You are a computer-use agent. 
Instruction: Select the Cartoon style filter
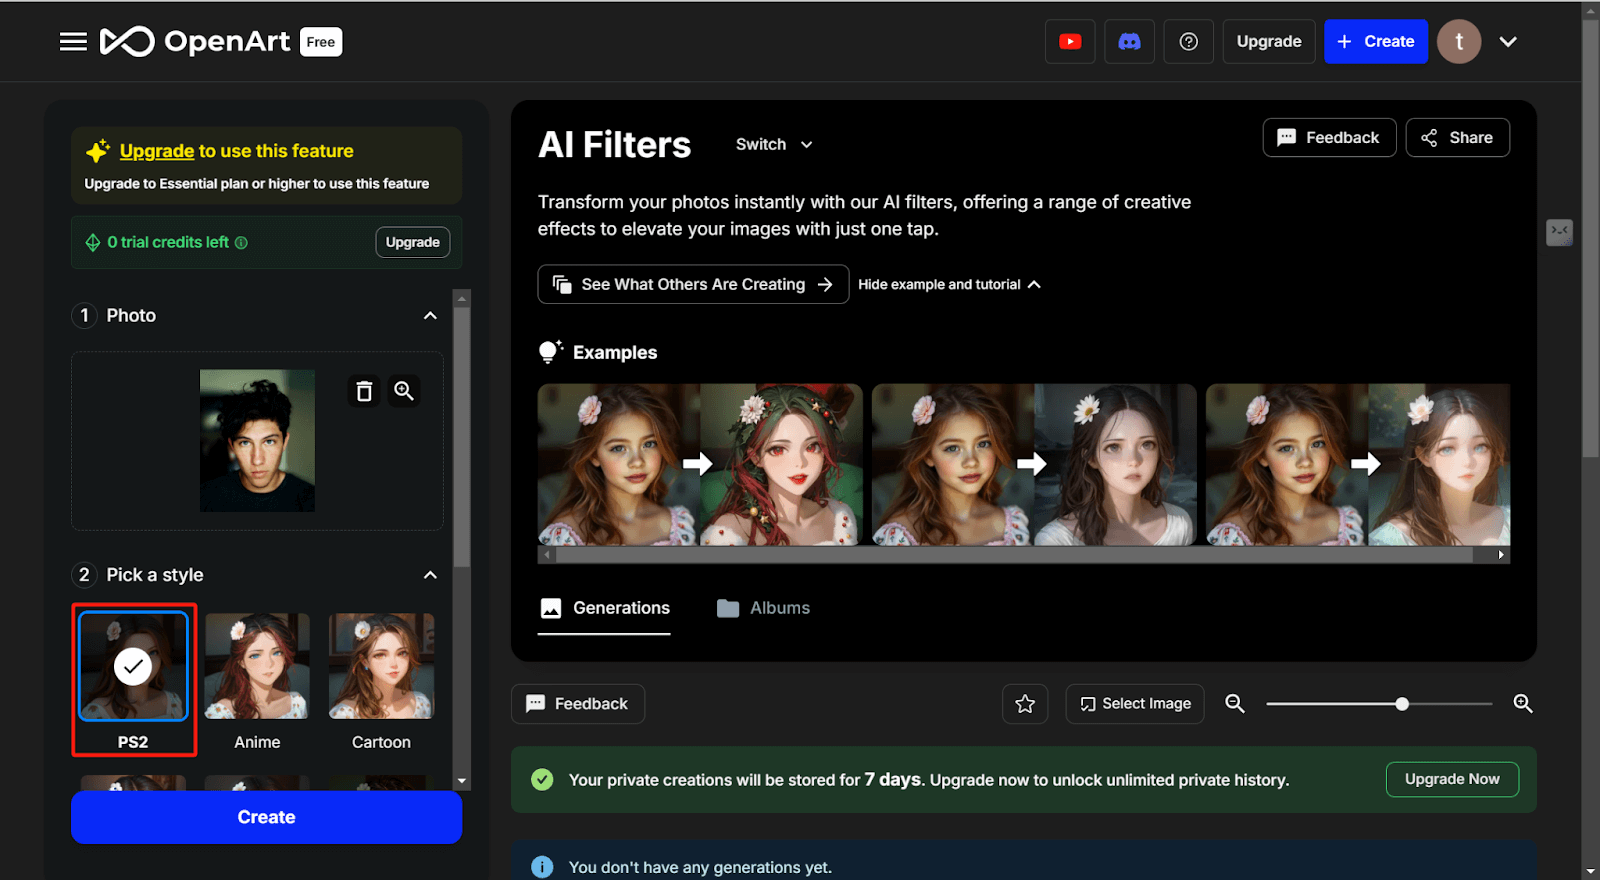381,668
